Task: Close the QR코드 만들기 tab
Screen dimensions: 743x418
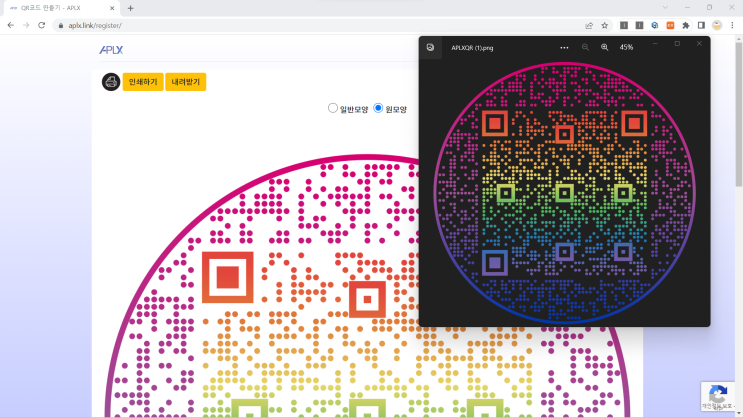Action: click(x=112, y=8)
